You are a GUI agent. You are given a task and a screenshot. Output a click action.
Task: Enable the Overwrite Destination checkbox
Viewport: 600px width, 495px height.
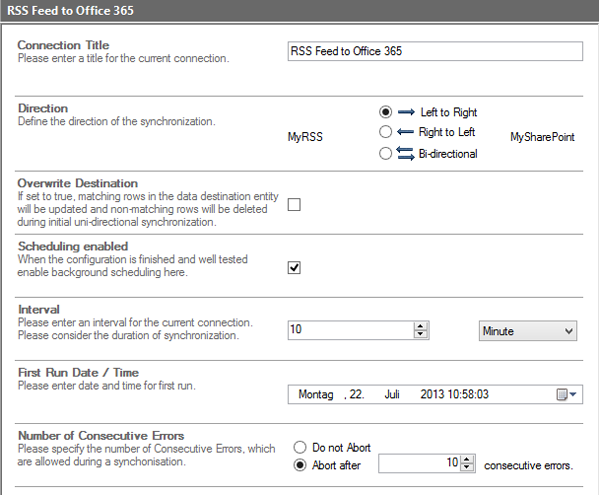(x=294, y=205)
